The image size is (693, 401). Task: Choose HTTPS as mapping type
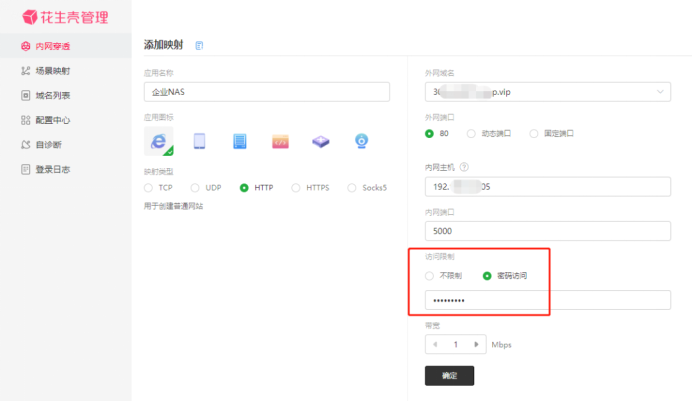(296, 187)
